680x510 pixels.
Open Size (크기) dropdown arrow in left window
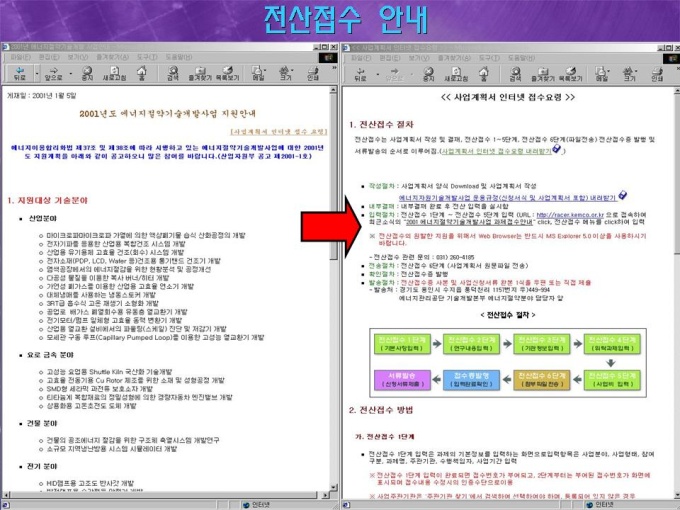(292, 70)
